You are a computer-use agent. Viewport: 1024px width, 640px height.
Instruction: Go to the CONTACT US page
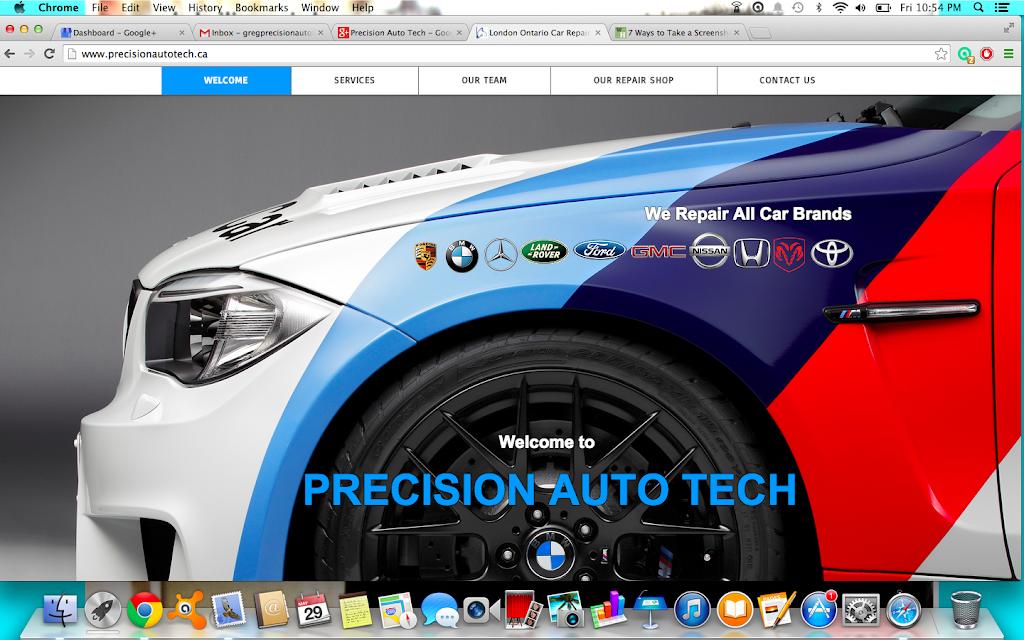click(x=788, y=80)
